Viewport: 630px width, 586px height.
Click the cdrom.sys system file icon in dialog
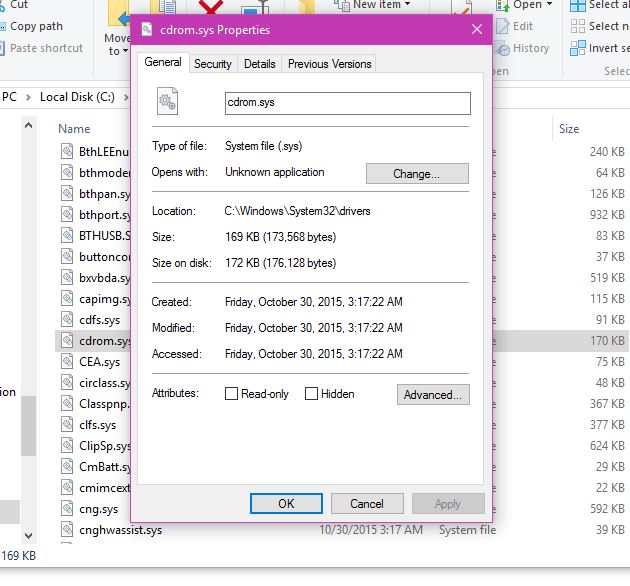167,101
